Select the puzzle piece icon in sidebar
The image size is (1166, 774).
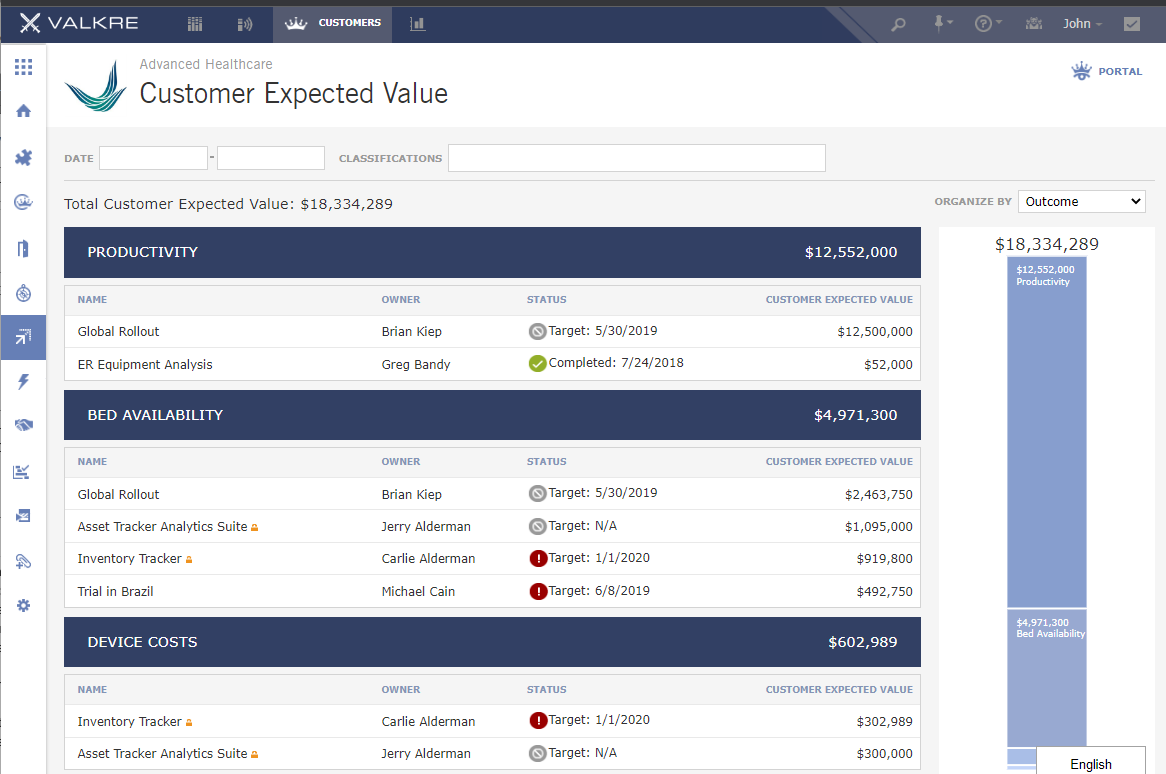tap(24, 157)
